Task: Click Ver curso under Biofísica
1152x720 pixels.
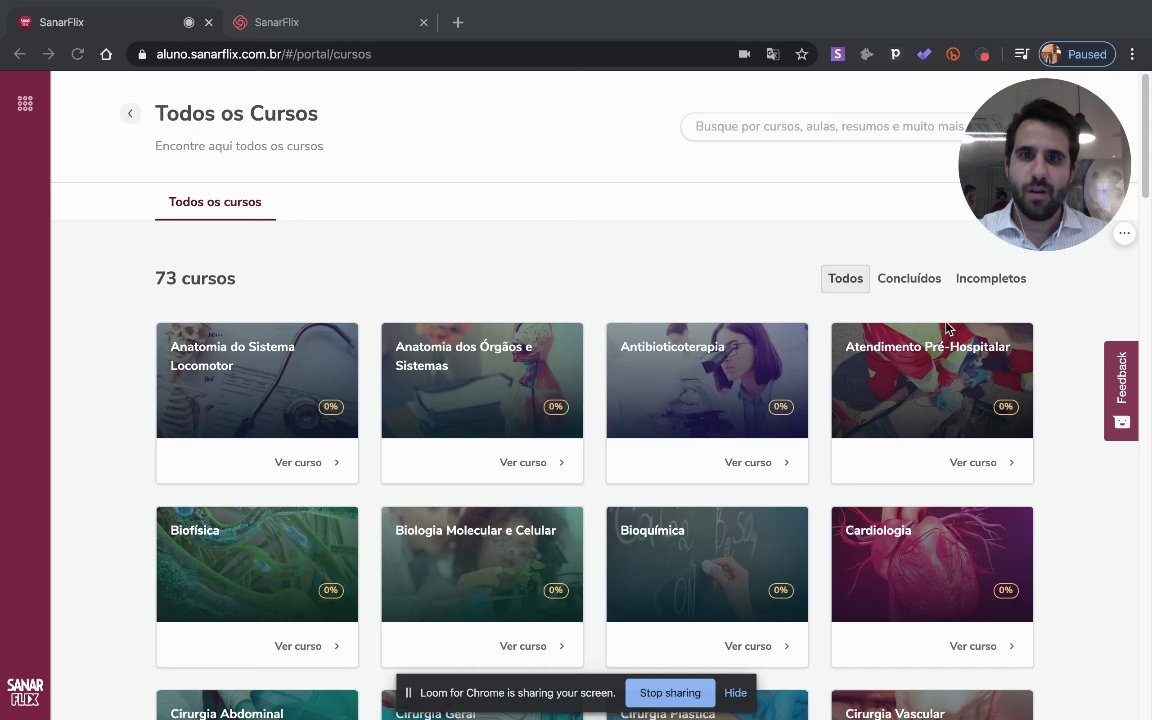Action: click(307, 646)
